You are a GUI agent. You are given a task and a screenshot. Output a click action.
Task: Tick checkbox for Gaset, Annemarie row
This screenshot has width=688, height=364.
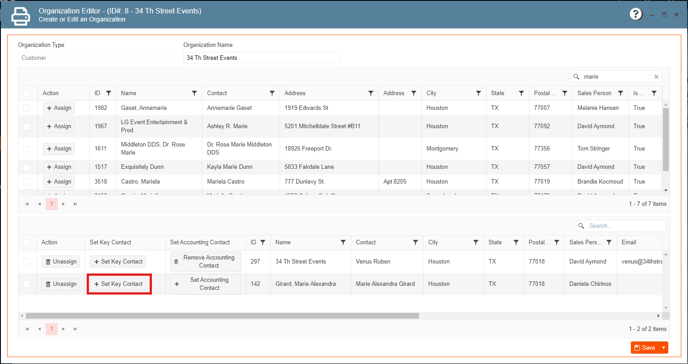coord(26,108)
